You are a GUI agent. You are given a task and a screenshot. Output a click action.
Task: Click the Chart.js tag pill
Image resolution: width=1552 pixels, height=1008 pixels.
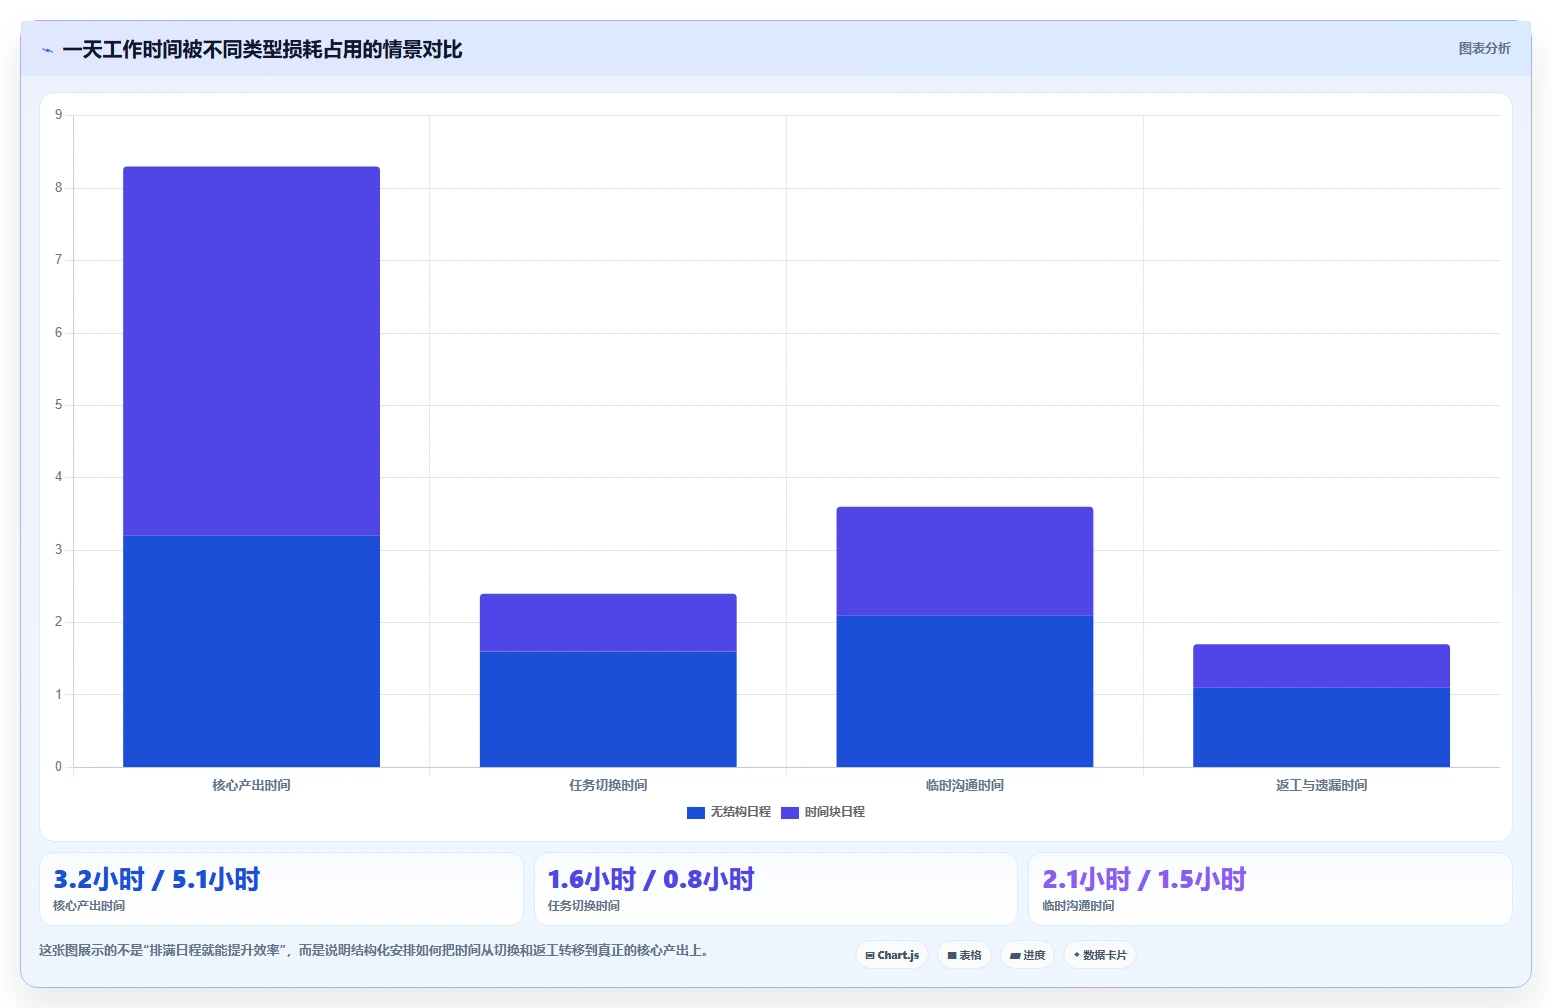pos(892,955)
